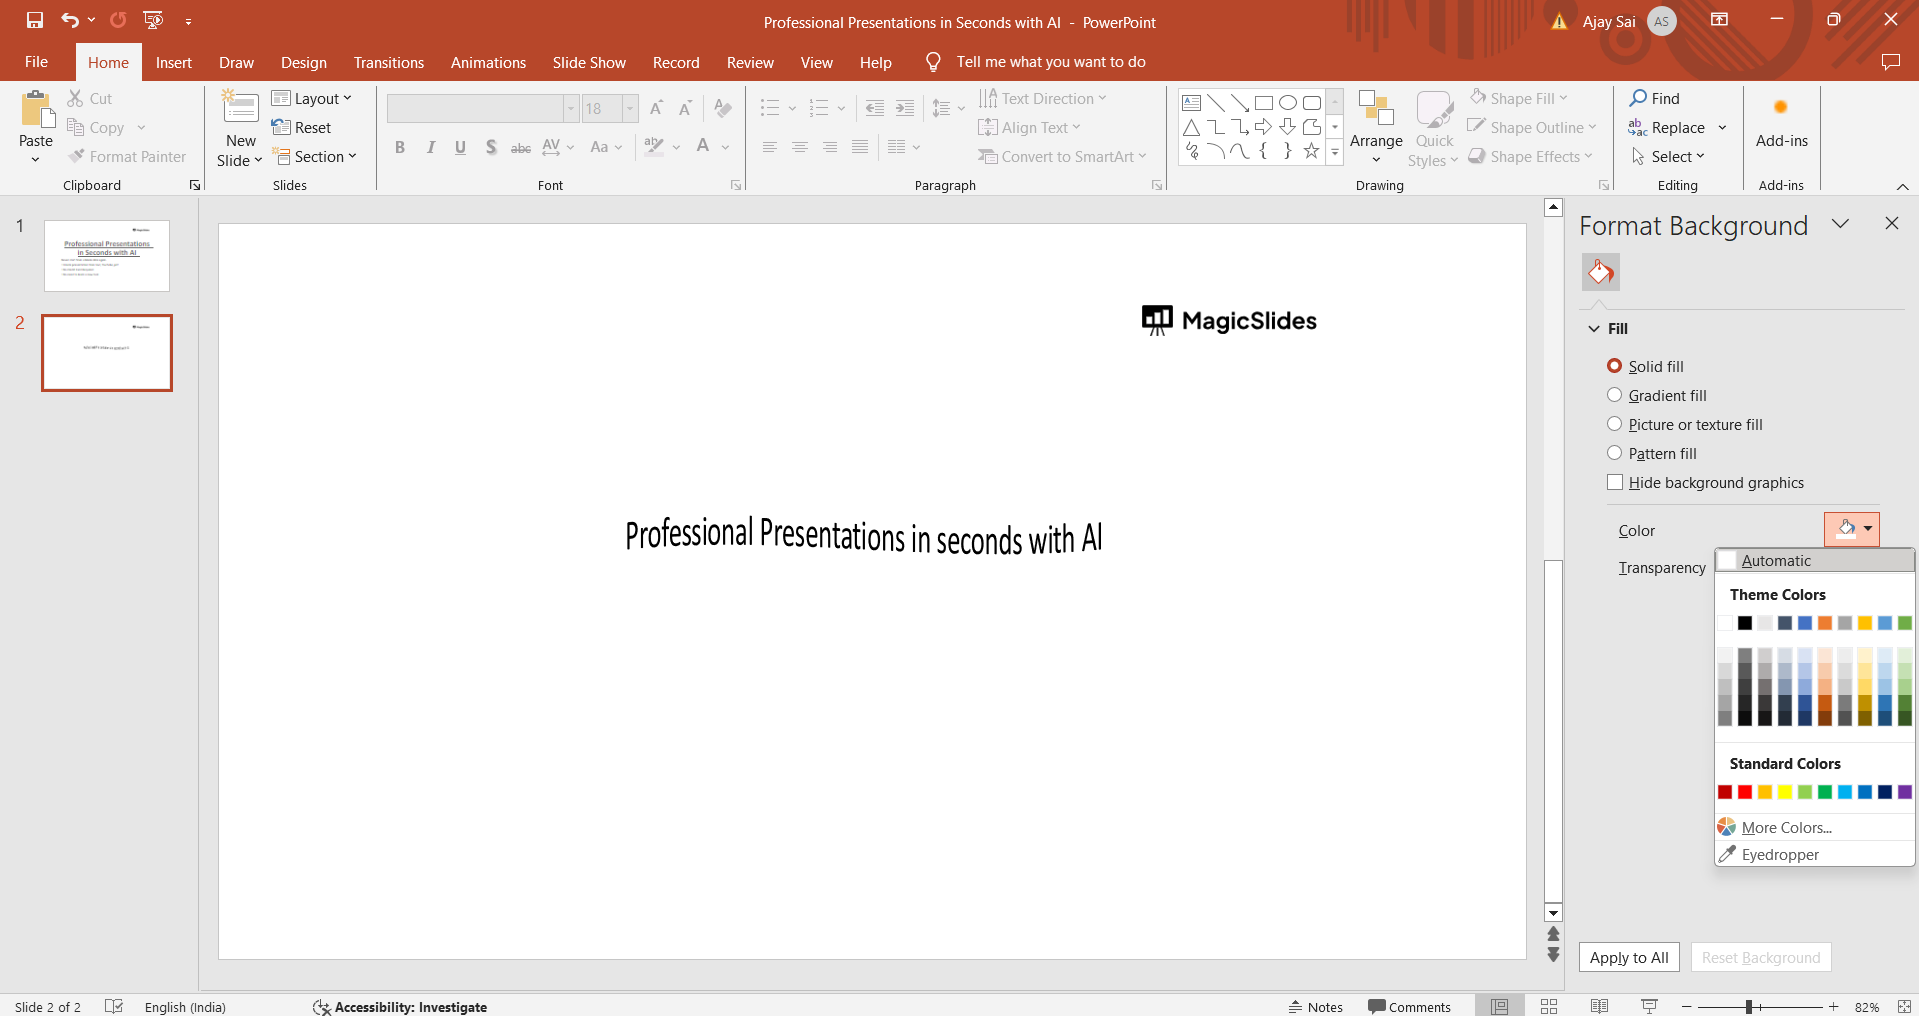The width and height of the screenshot is (1919, 1016).
Task: Select the Gradient fill radio button
Action: coord(1614,395)
